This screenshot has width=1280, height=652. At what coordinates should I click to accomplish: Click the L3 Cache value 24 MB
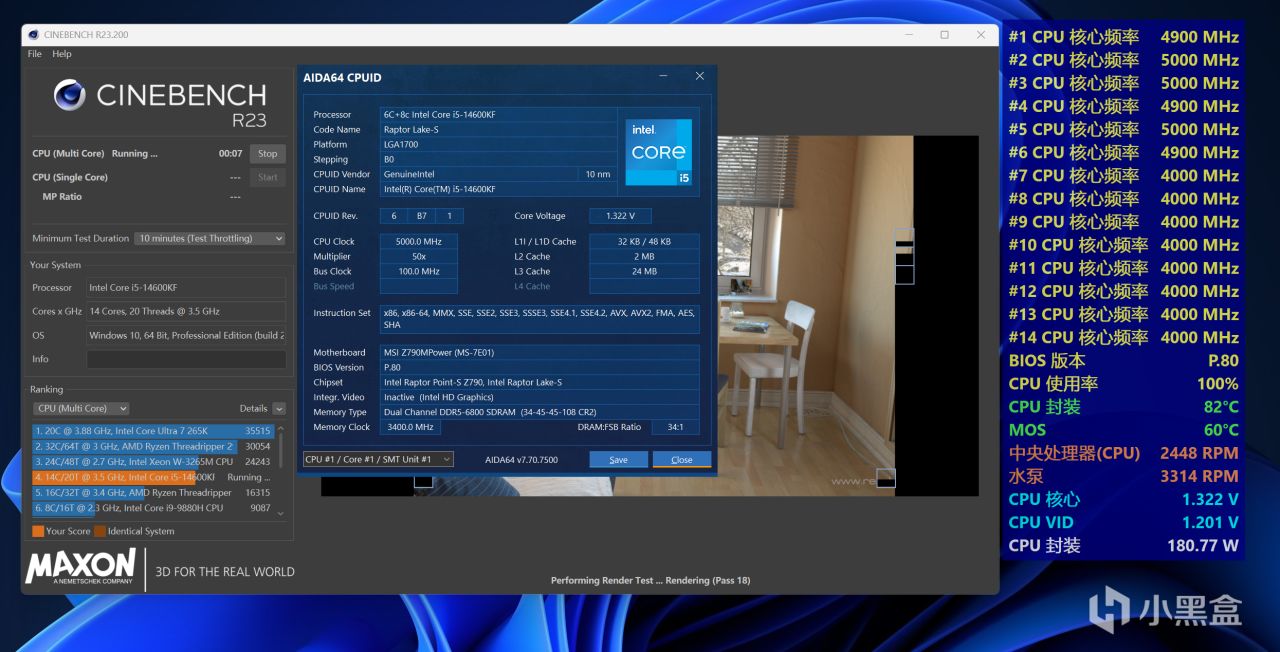coord(644,271)
